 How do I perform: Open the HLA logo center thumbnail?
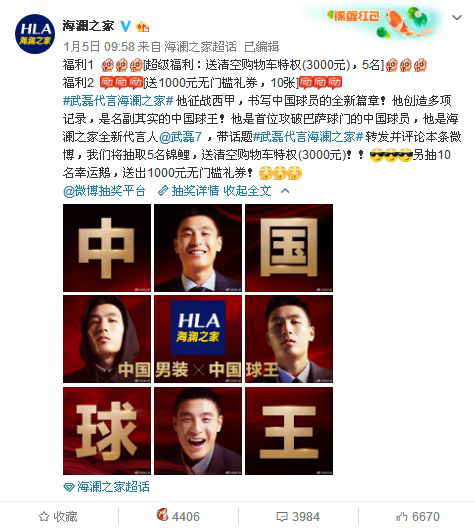click(198, 339)
